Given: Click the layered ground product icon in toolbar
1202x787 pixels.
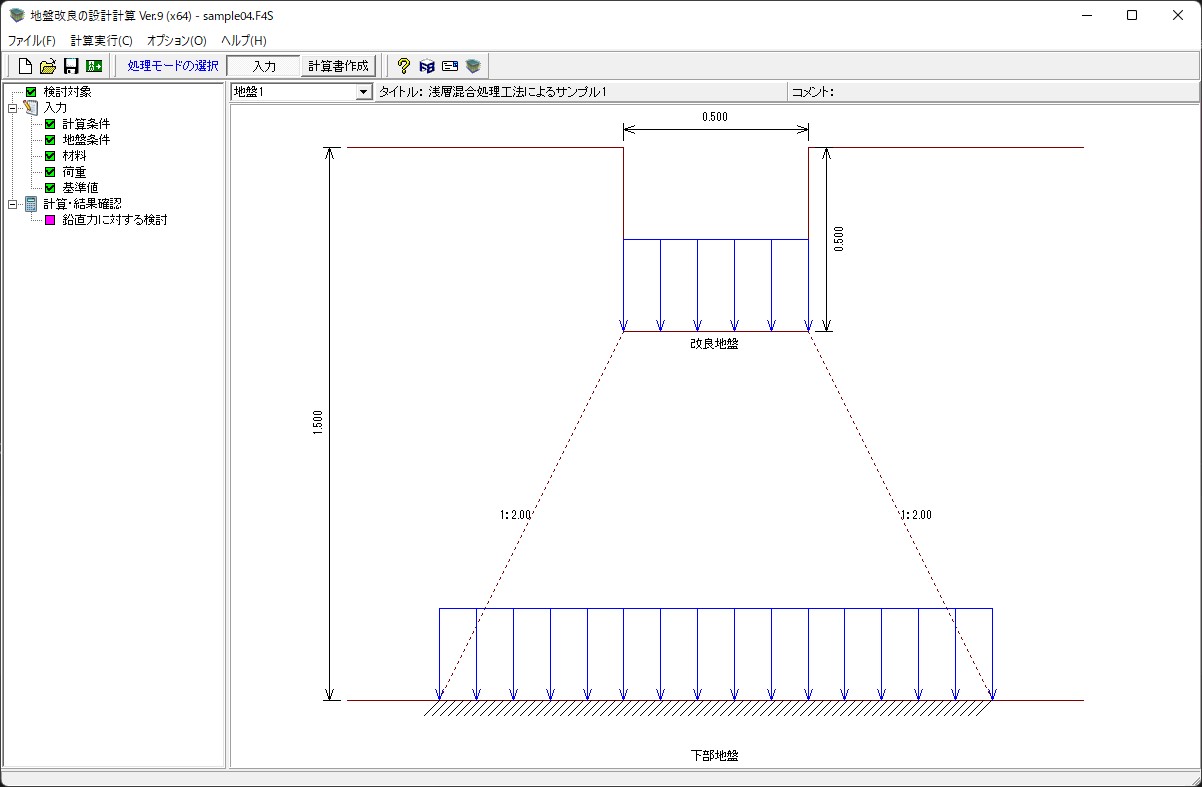Looking at the screenshot, I should (x=473, y=66).
